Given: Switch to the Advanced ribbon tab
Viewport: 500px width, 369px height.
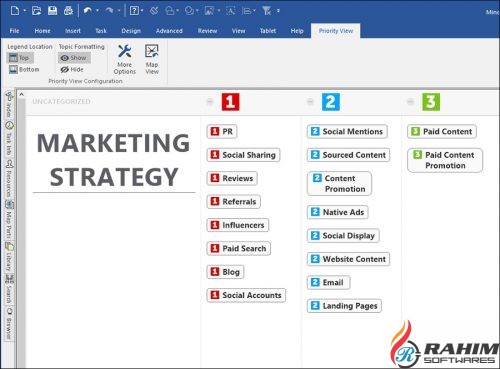Looking at the screenshot, I should click(169, 31).
